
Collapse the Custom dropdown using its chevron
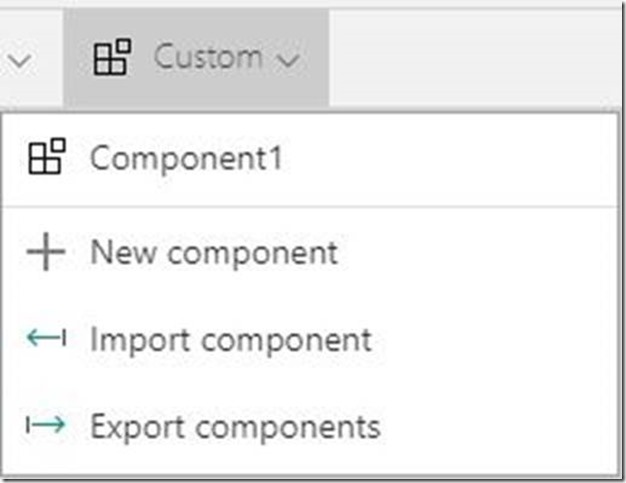point(287,61)
